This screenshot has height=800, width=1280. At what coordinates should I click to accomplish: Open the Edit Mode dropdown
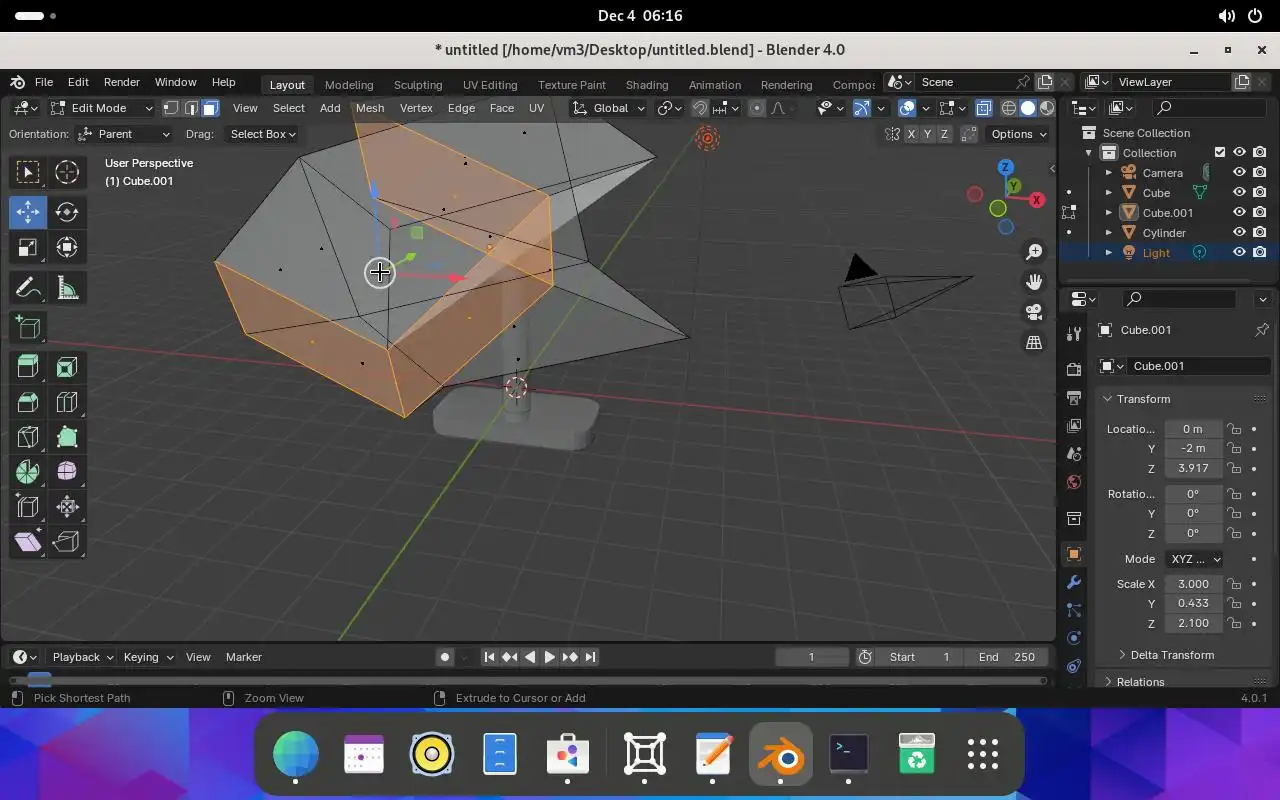point(101,108)
